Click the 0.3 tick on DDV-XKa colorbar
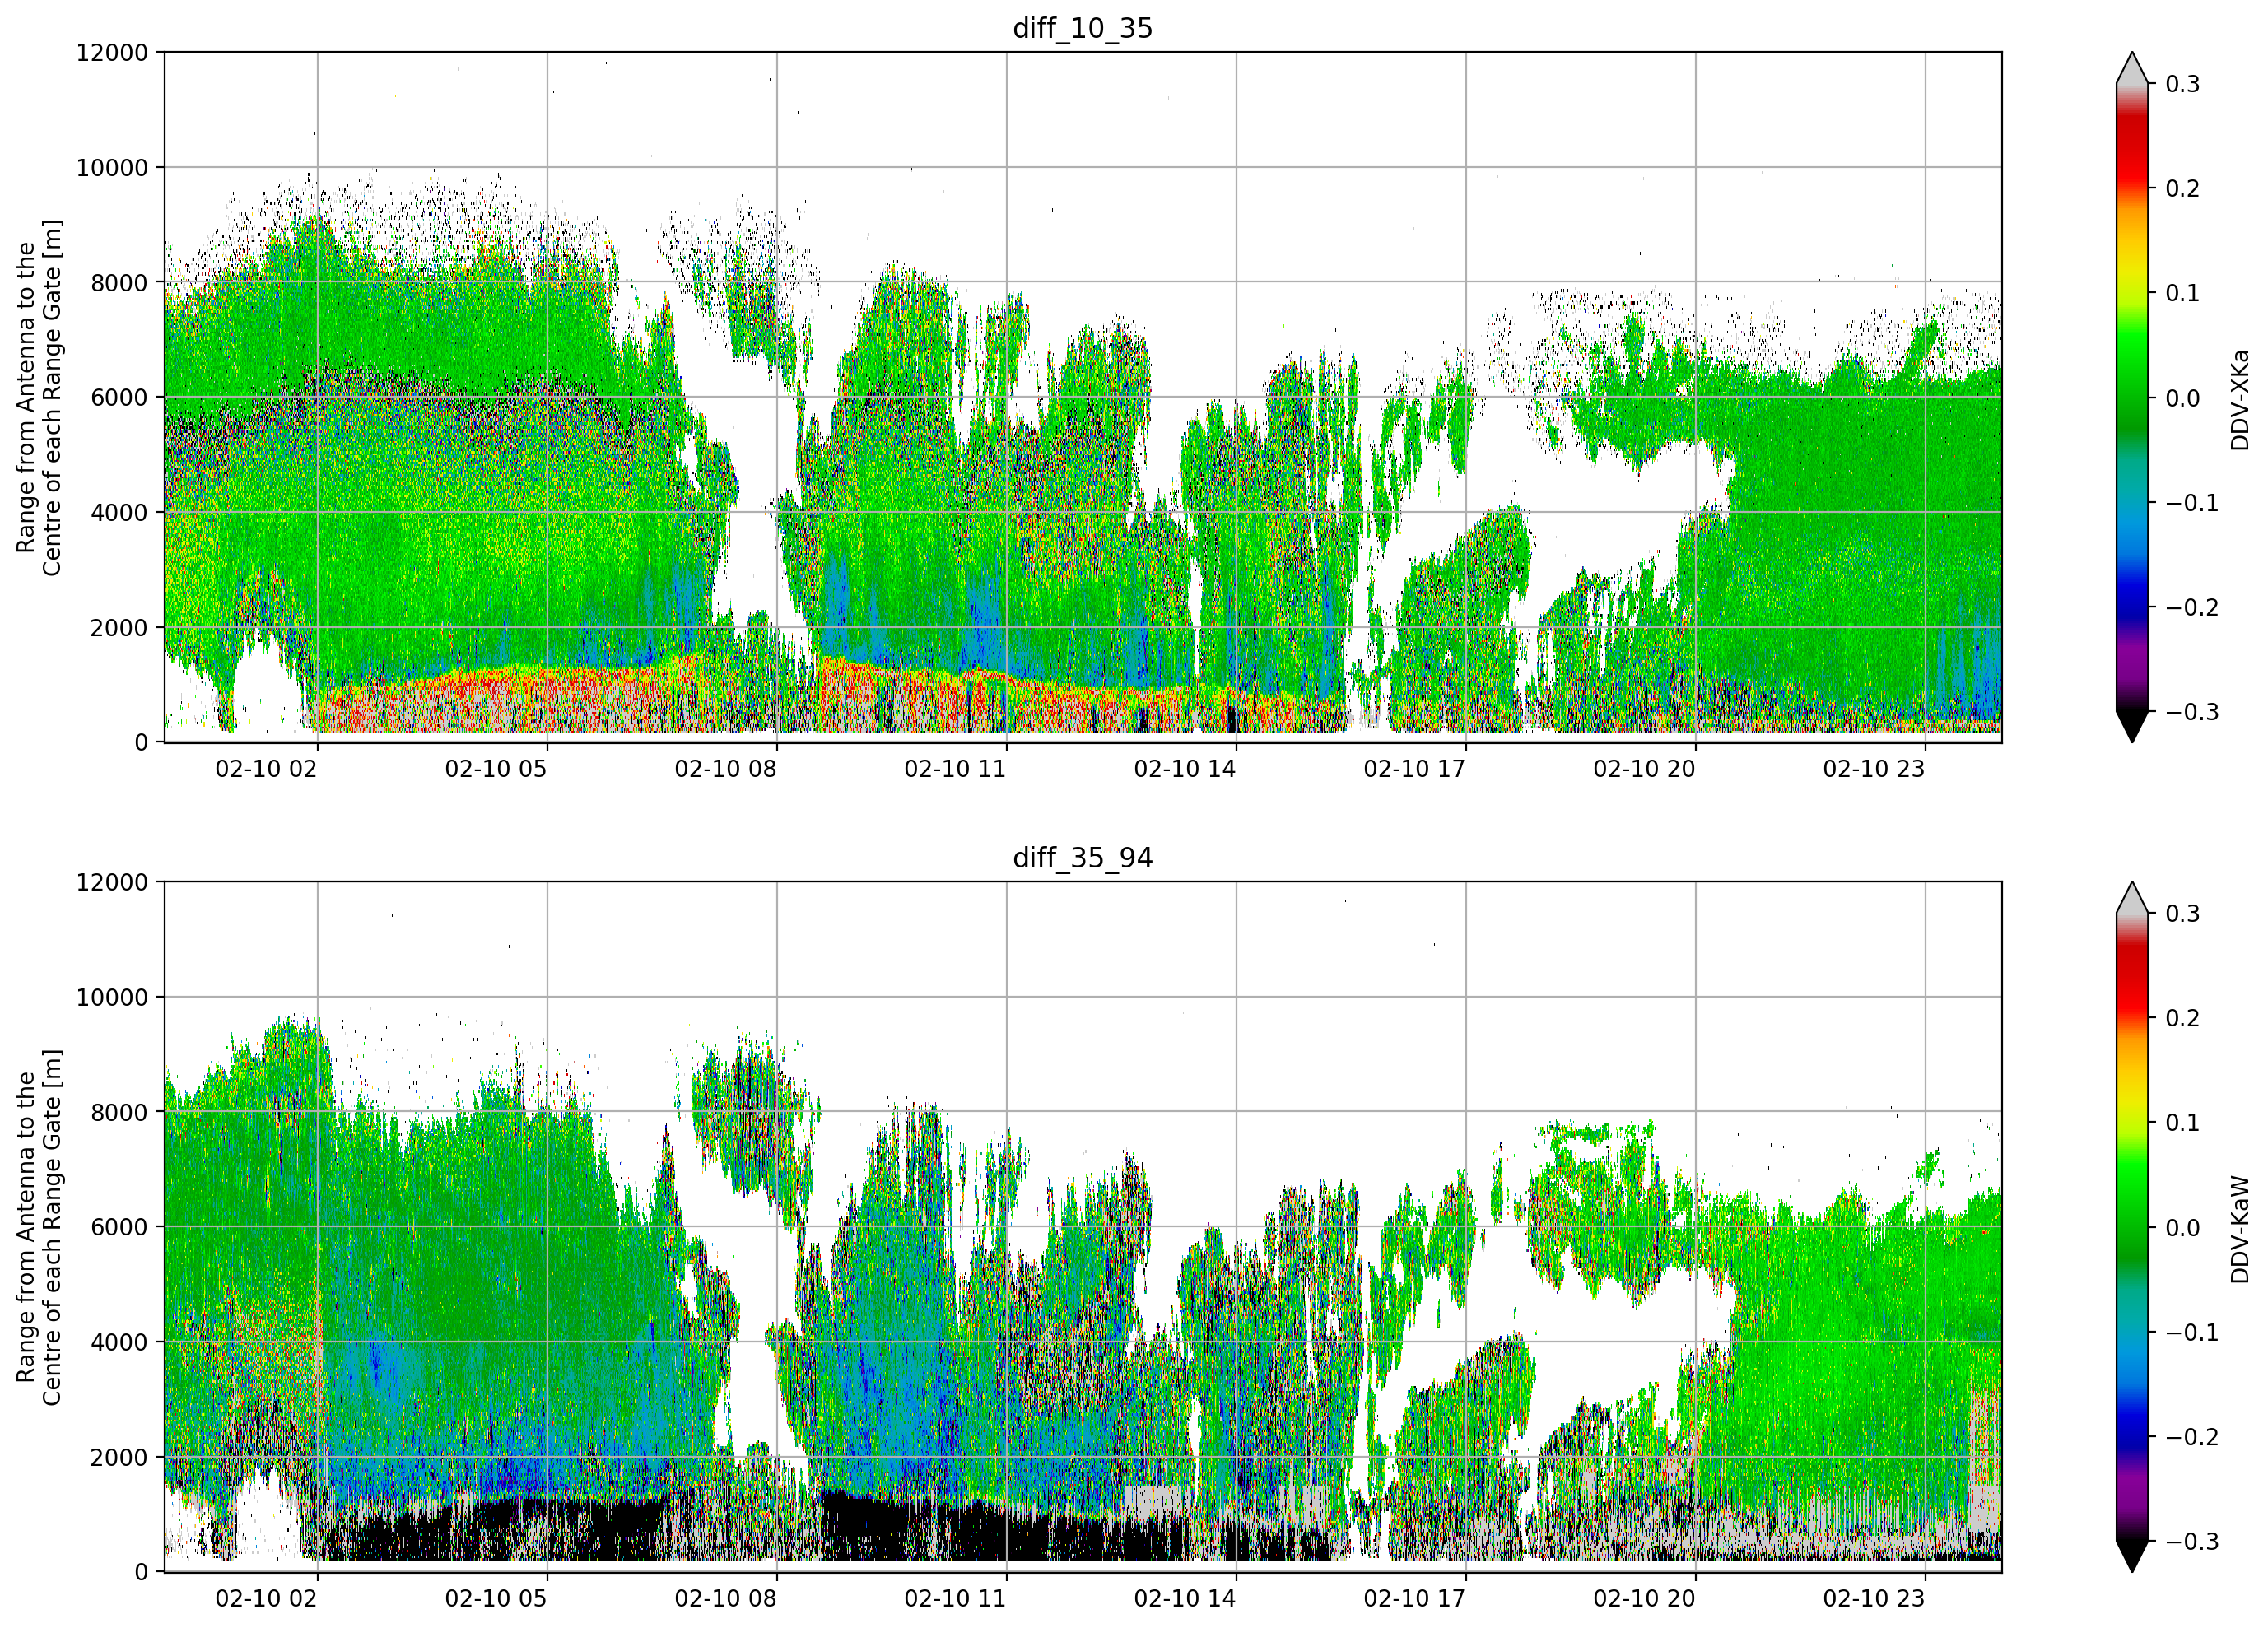The height and width of the screenshot is (1628, 2268). tap(2183, 84)
